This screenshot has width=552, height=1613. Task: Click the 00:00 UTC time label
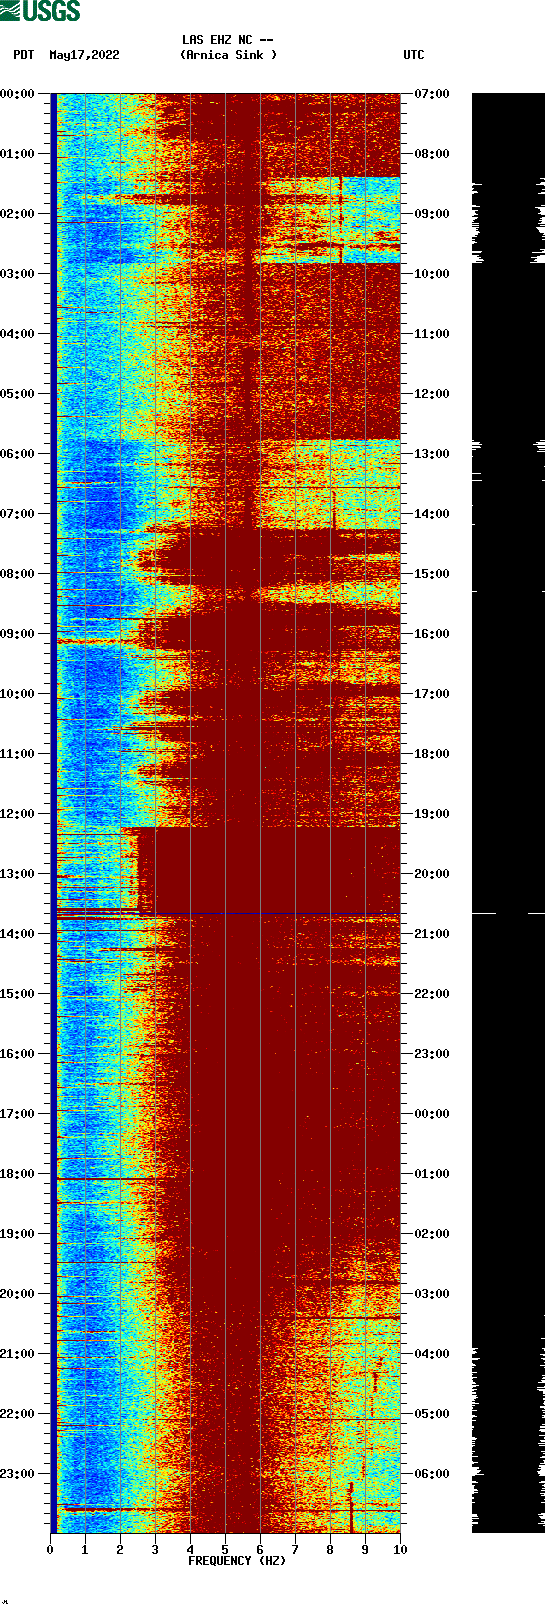(x=432, y=1114)
